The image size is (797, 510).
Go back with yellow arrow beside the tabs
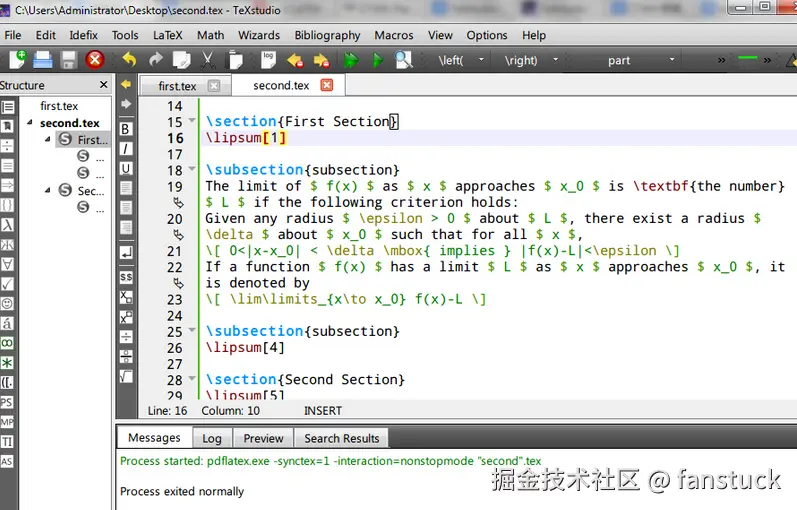(x=126, y=84)
